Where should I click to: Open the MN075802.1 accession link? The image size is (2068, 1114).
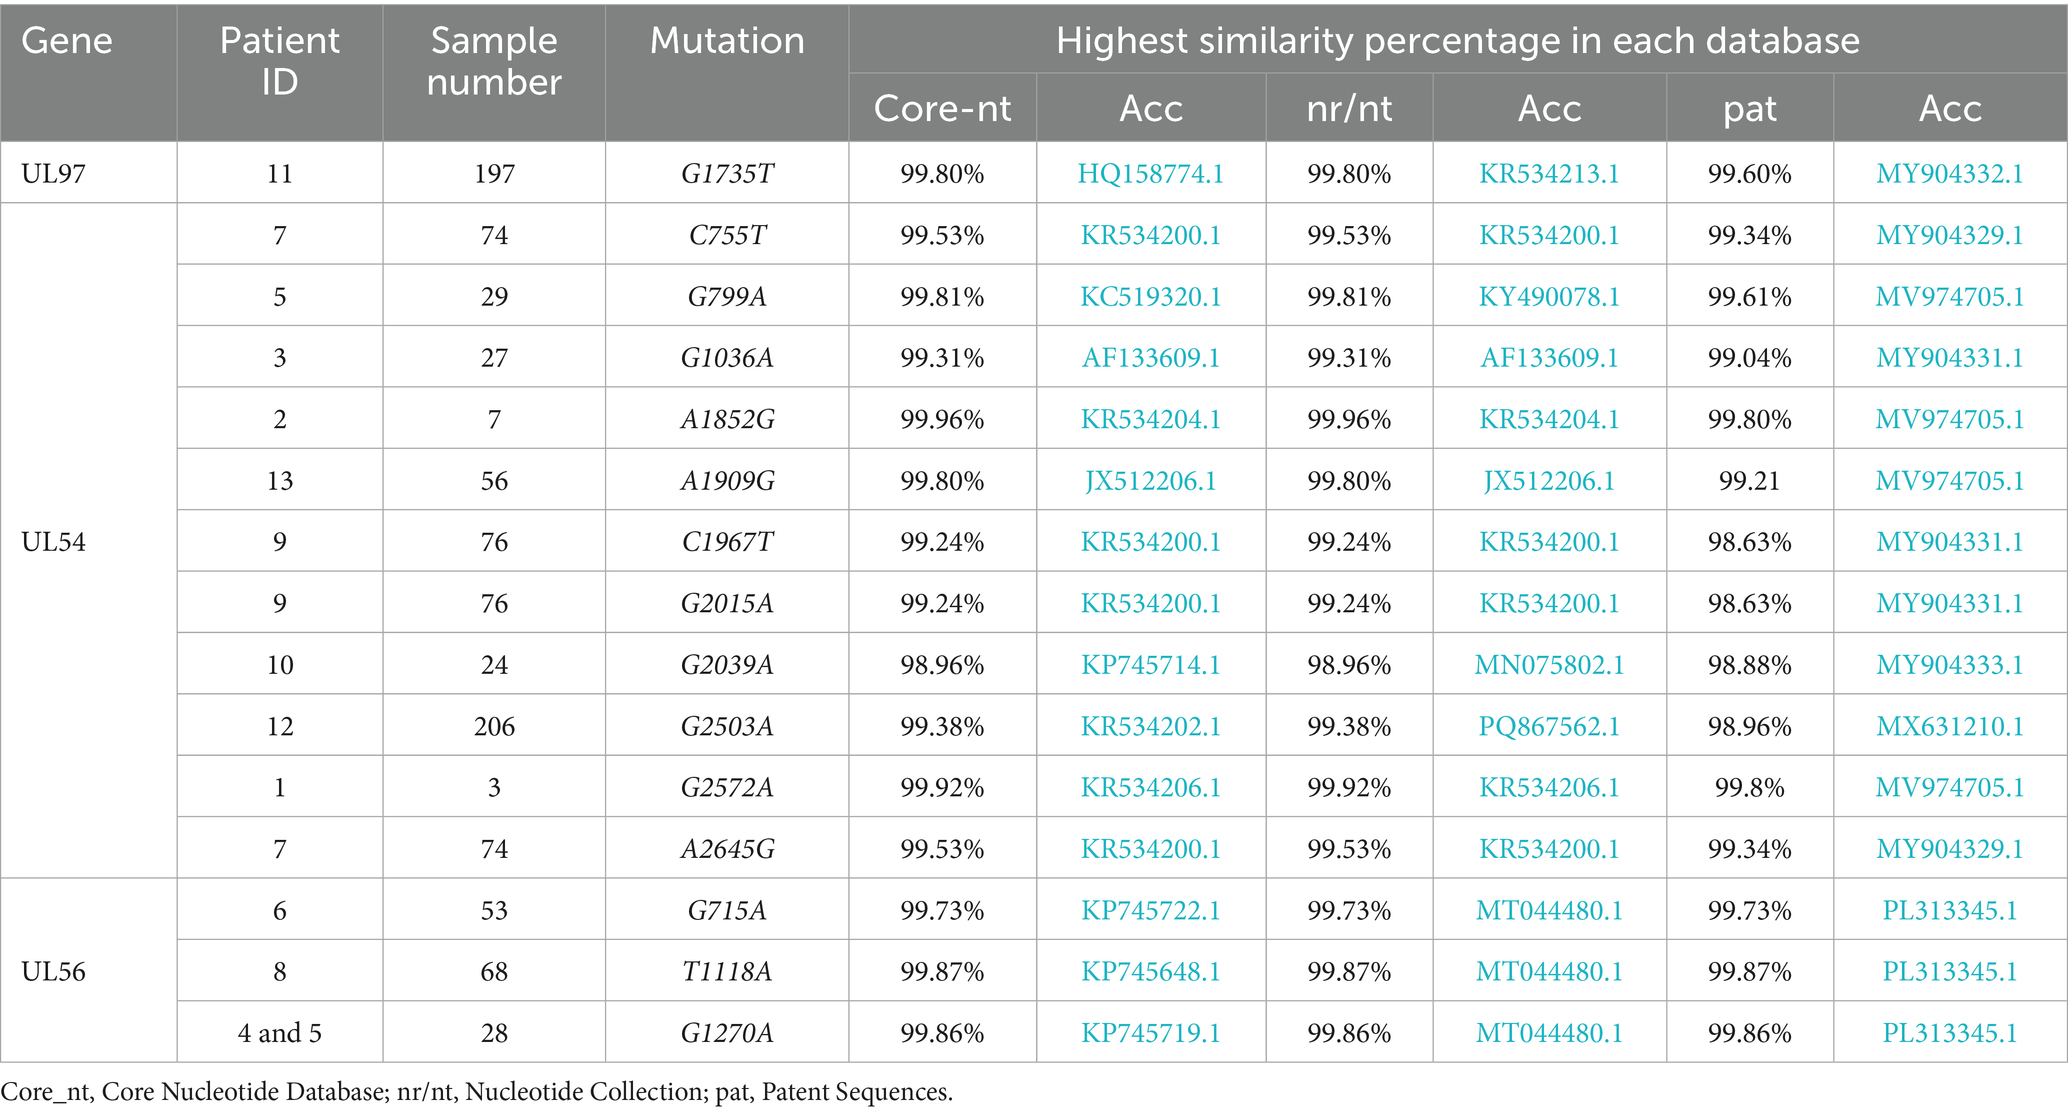tap(1548, 665)
